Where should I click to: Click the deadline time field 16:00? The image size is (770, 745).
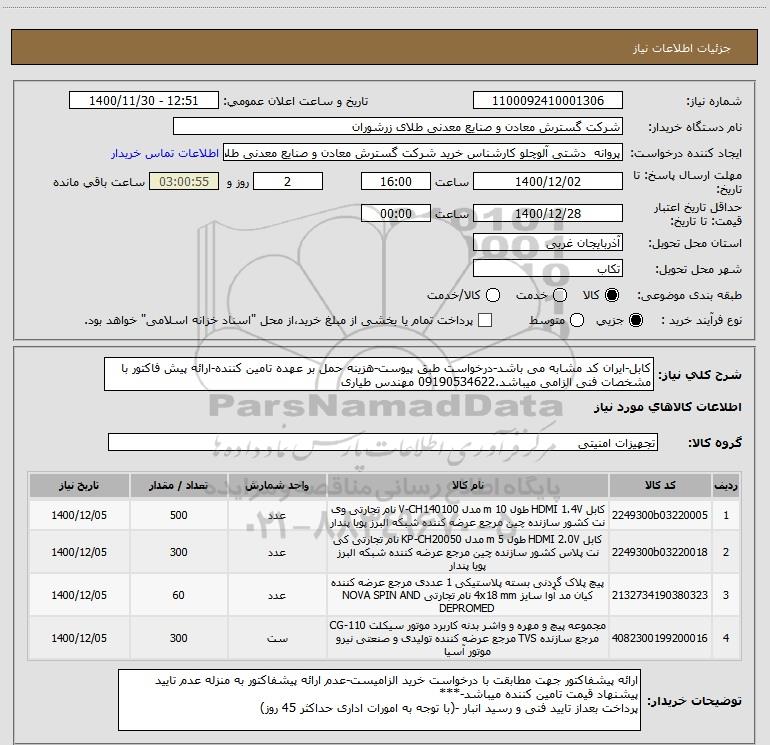396,182
